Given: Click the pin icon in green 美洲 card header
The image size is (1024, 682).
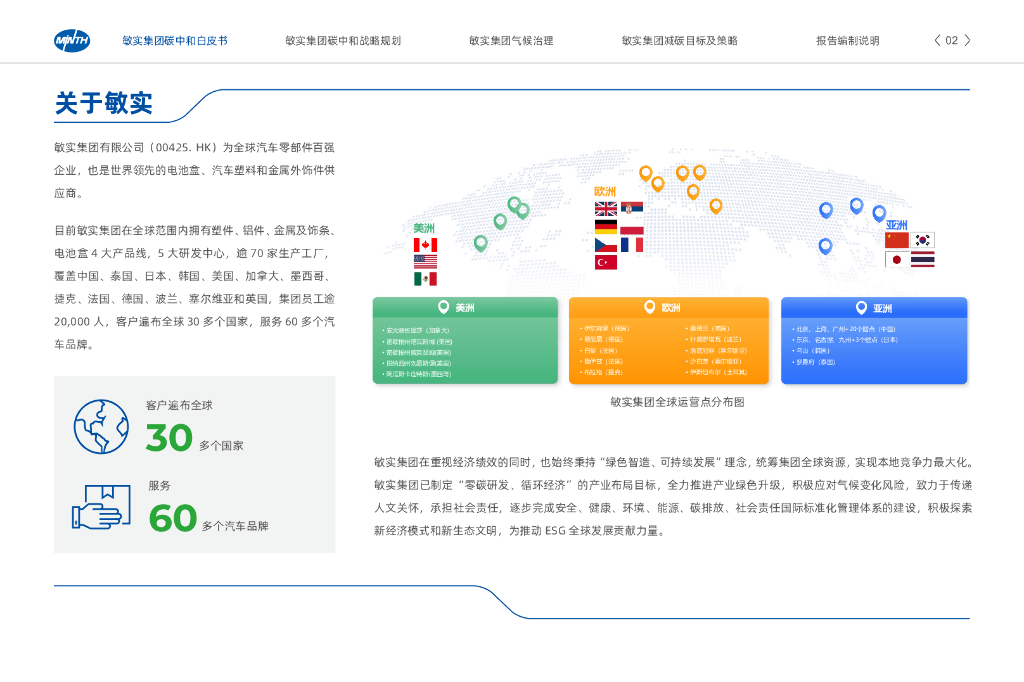Looking at the screenshot, I should pyautogui.click(x=443, y=307).
